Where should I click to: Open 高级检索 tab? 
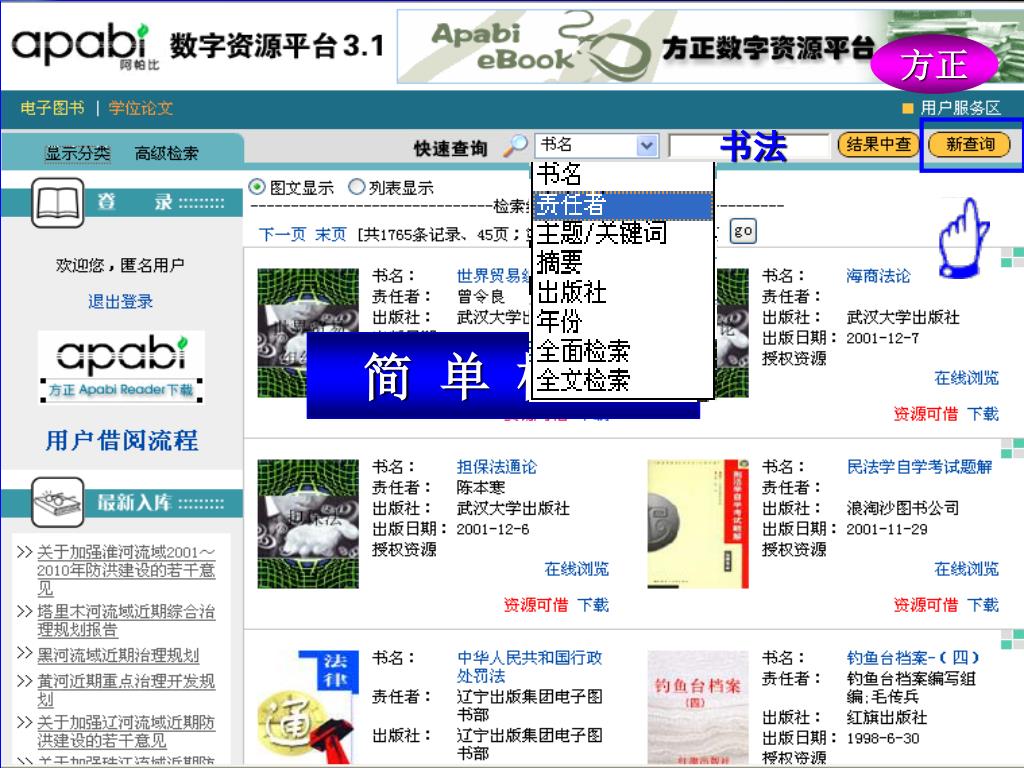(166, 153)
